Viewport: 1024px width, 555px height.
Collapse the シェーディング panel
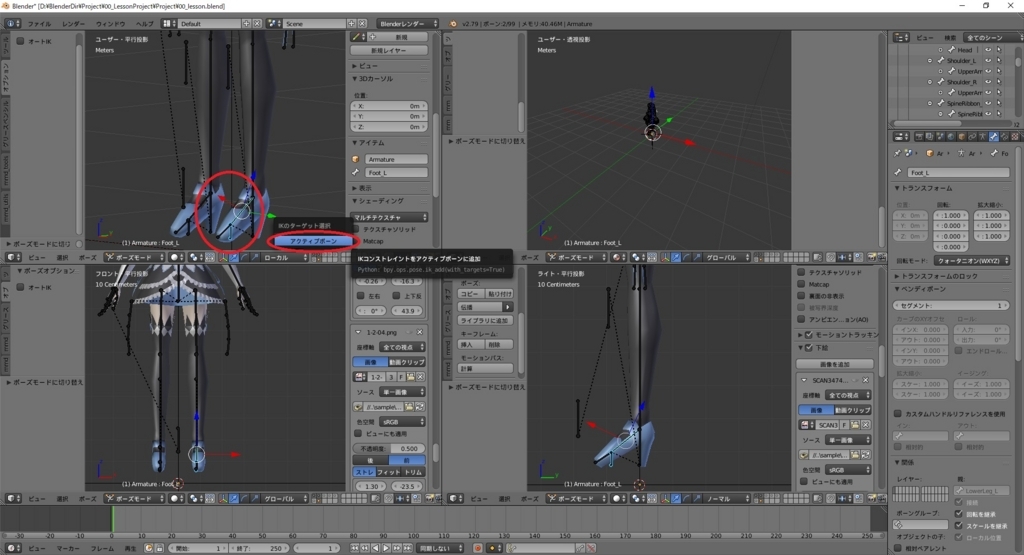click(379, 201)
